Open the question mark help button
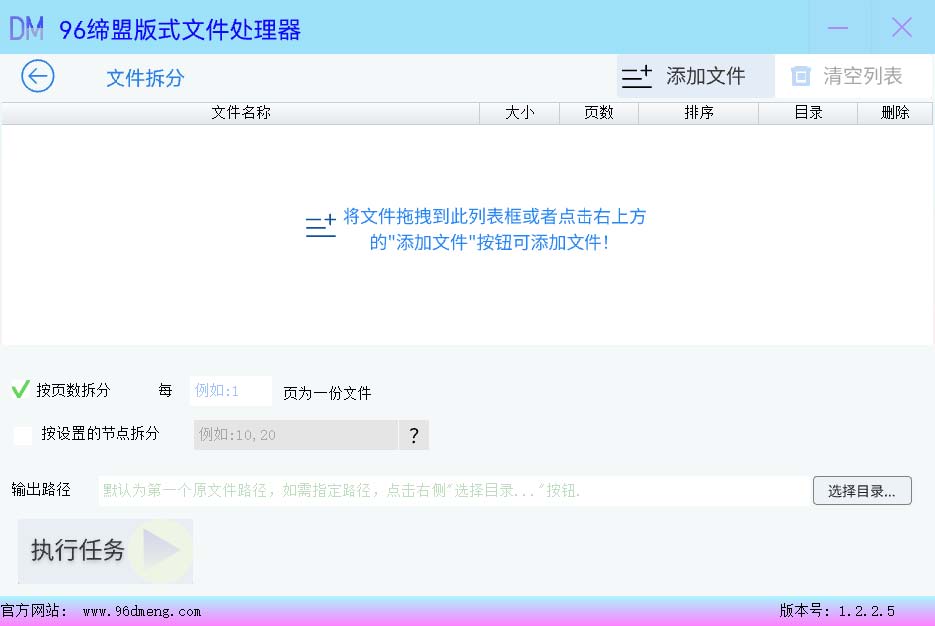The image size is (935, 626). 414,435
